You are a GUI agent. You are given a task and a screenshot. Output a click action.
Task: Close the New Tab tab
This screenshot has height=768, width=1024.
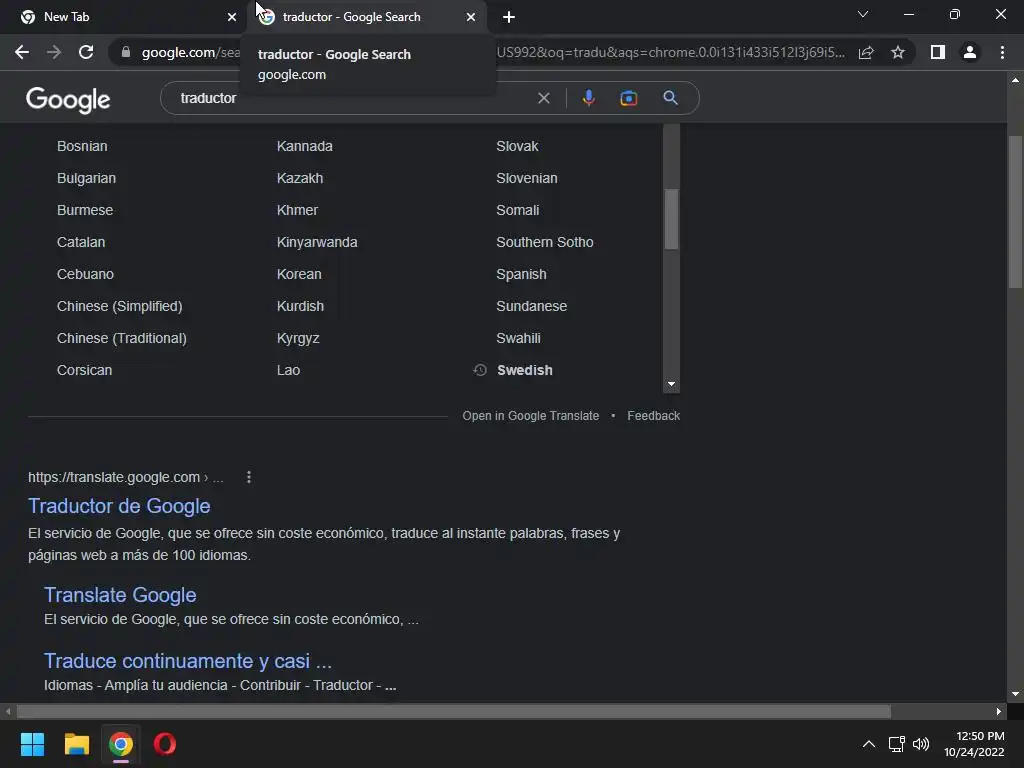point(232,17)
